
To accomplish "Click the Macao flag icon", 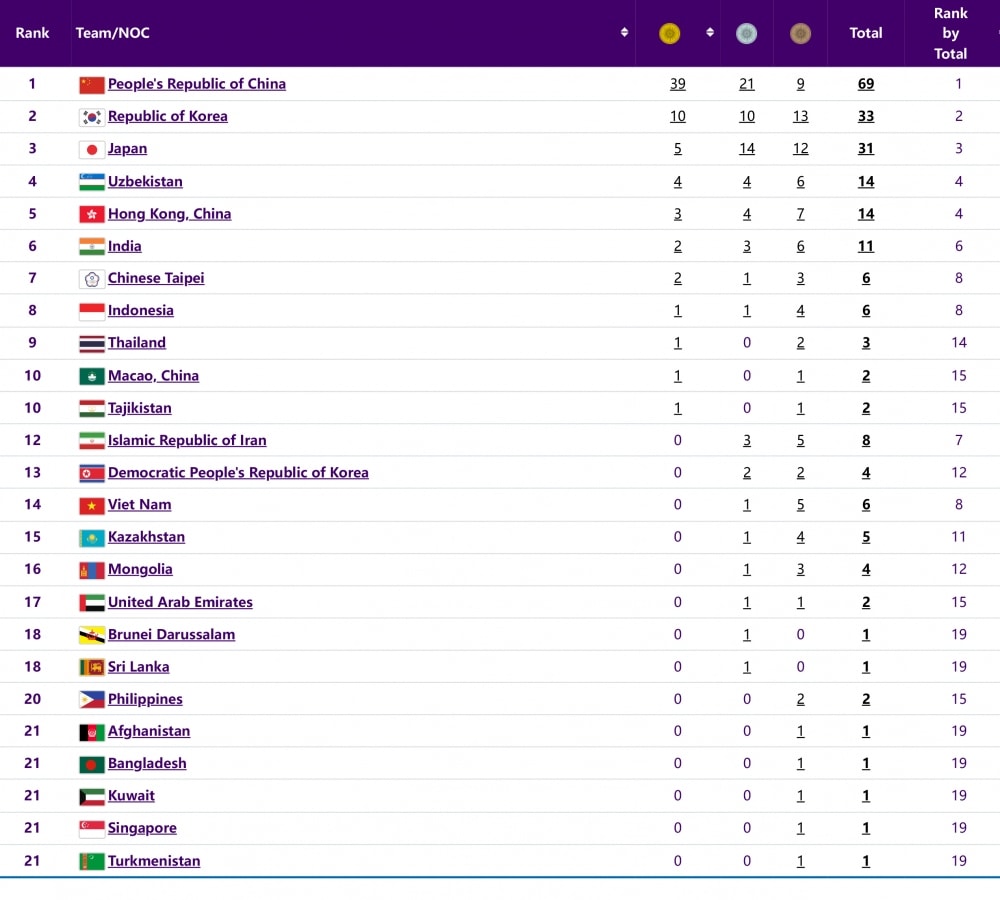I will 92,376.
